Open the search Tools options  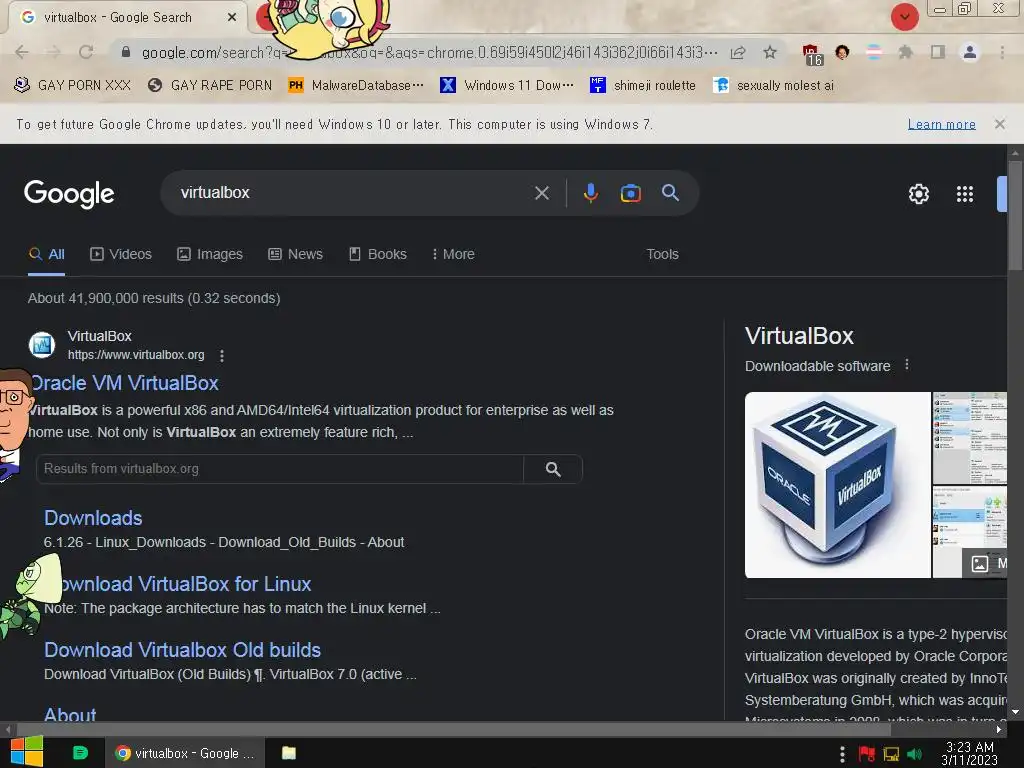662,255
